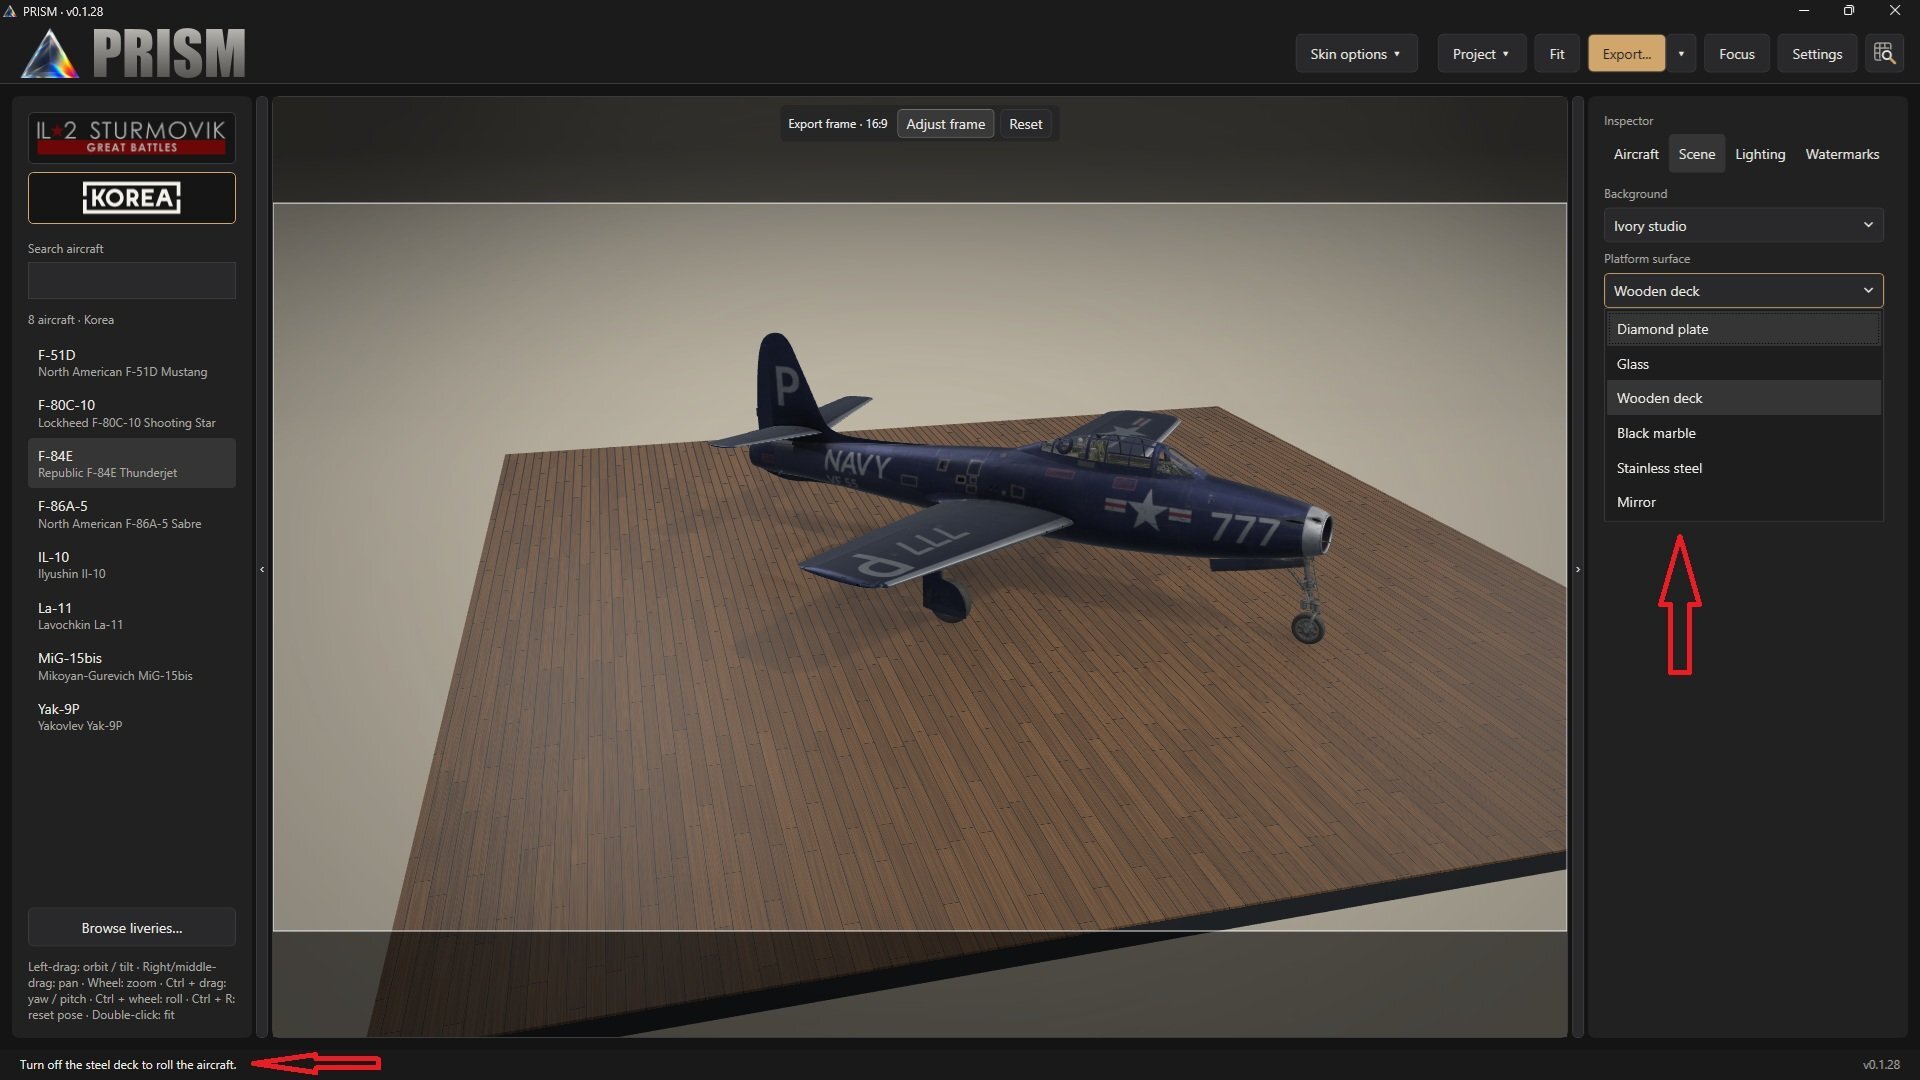The height and width of the screenshot is (1080, 1920).
Task: Click the Focus button
Action: pos(1737,54)
